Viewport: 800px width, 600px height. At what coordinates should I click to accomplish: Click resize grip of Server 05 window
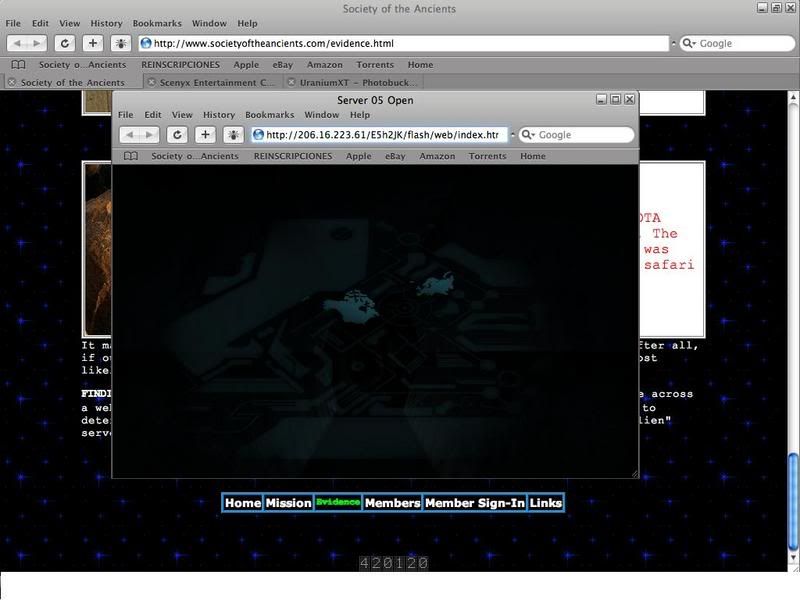(x=634, y=473)
